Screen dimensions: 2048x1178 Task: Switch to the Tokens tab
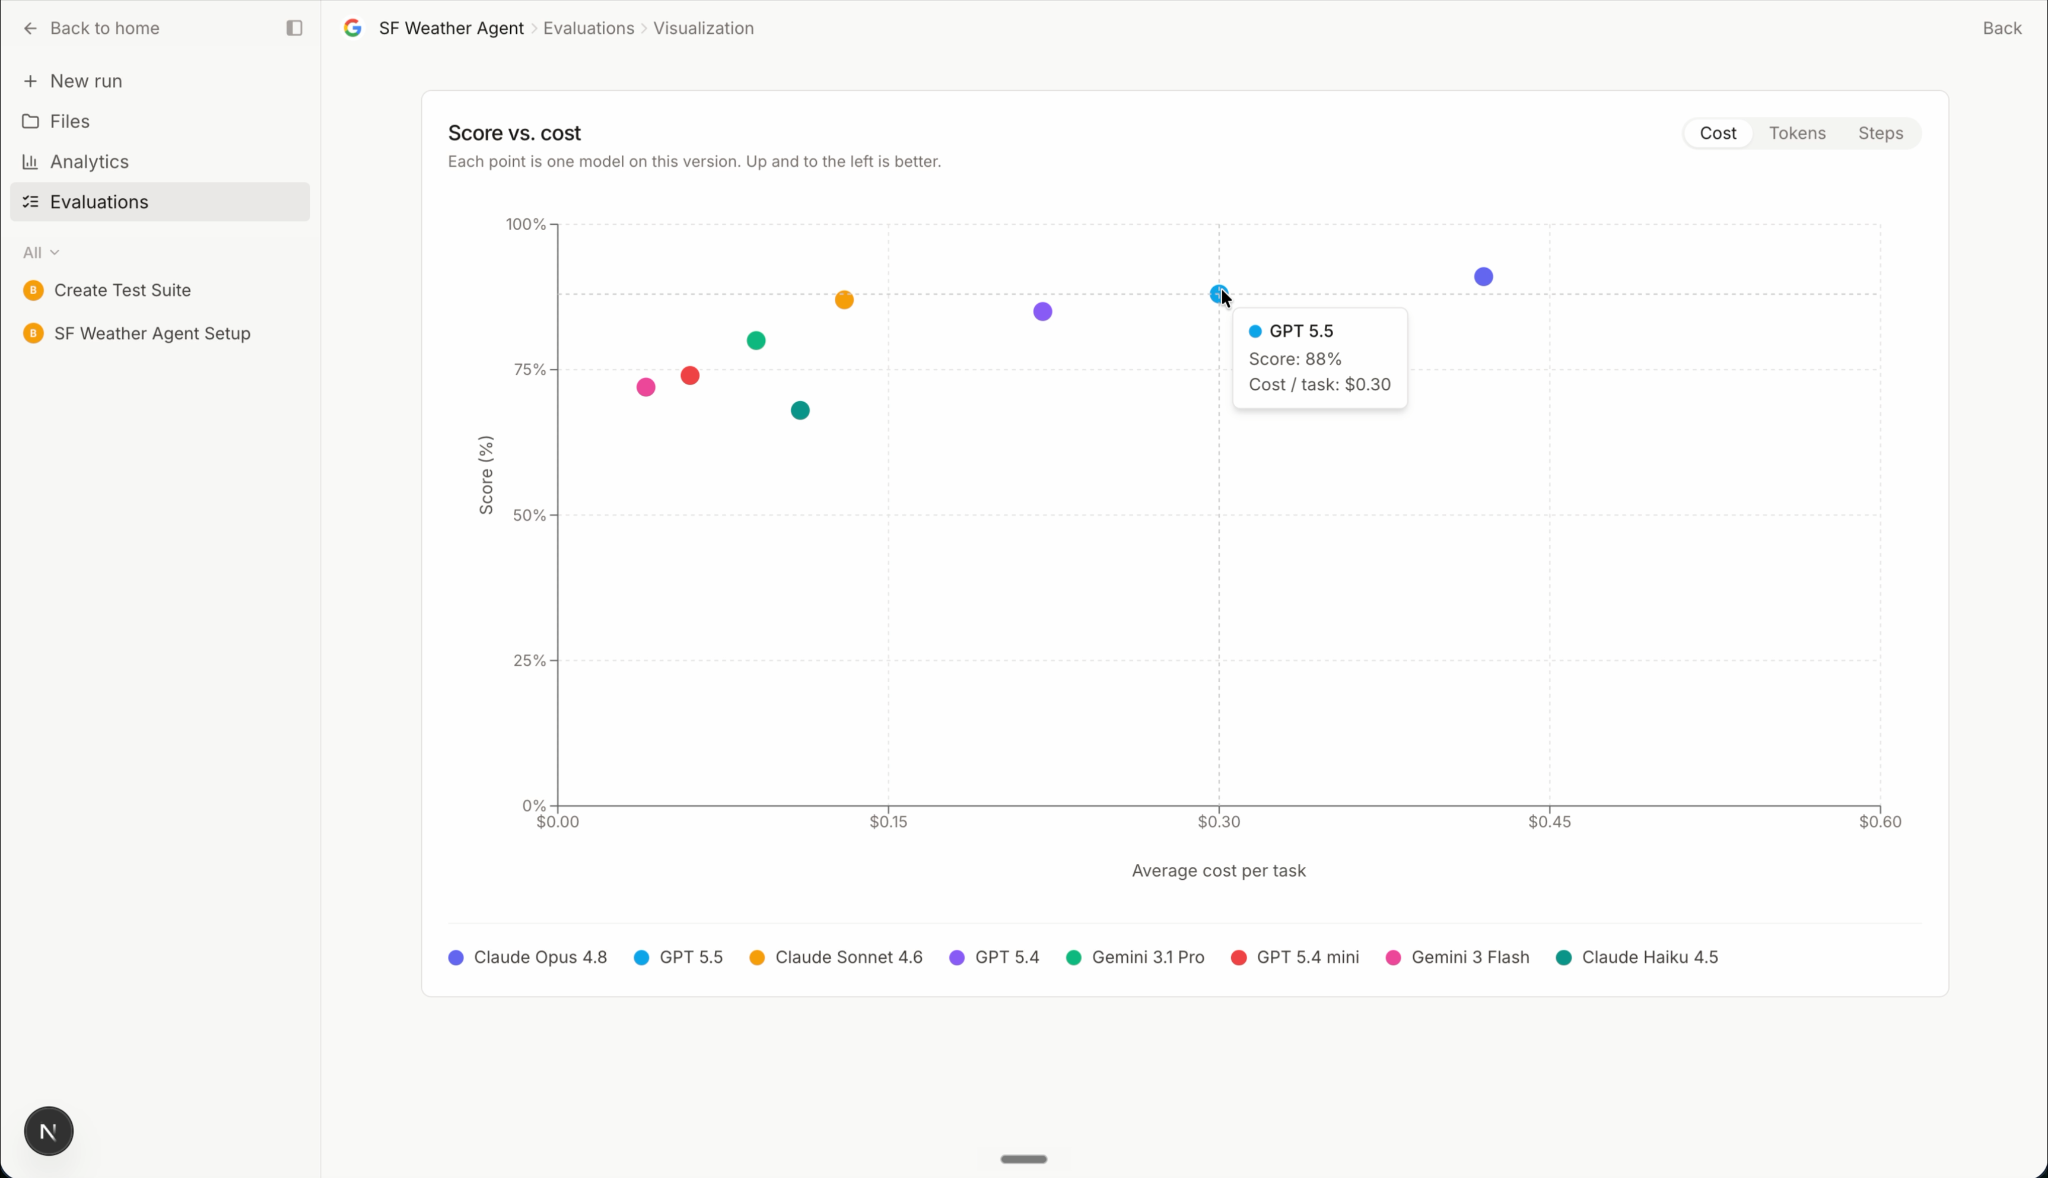(x=1797, y=133)
